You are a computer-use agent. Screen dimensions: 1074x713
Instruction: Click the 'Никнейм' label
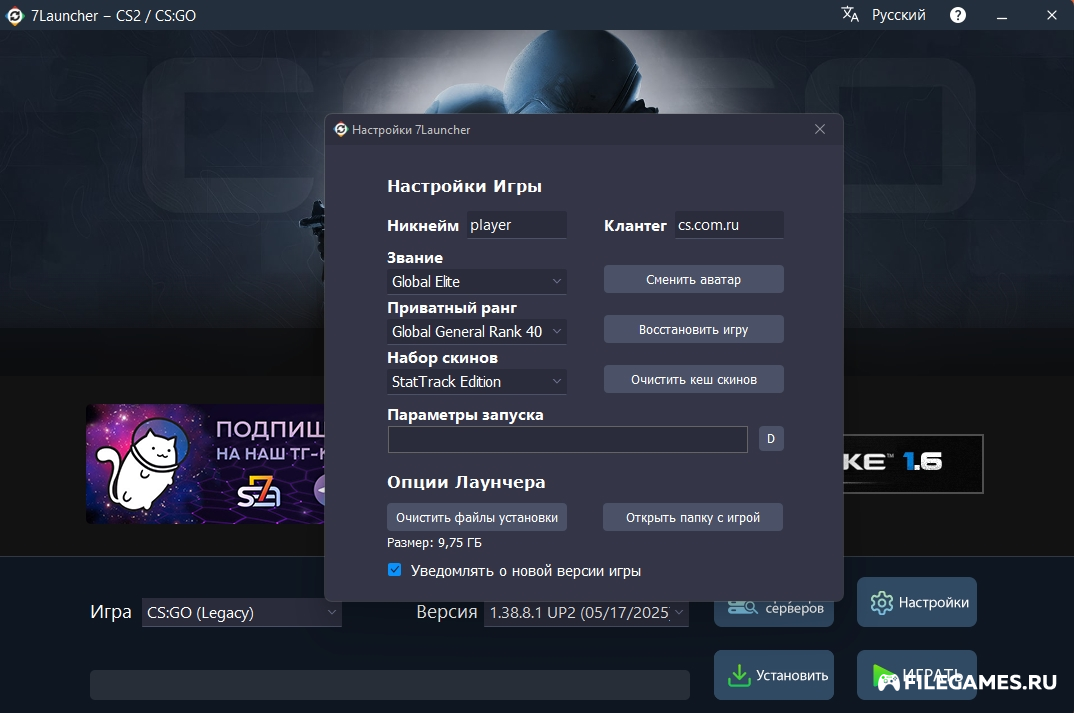pyautogui.click(x=423, y=225)
